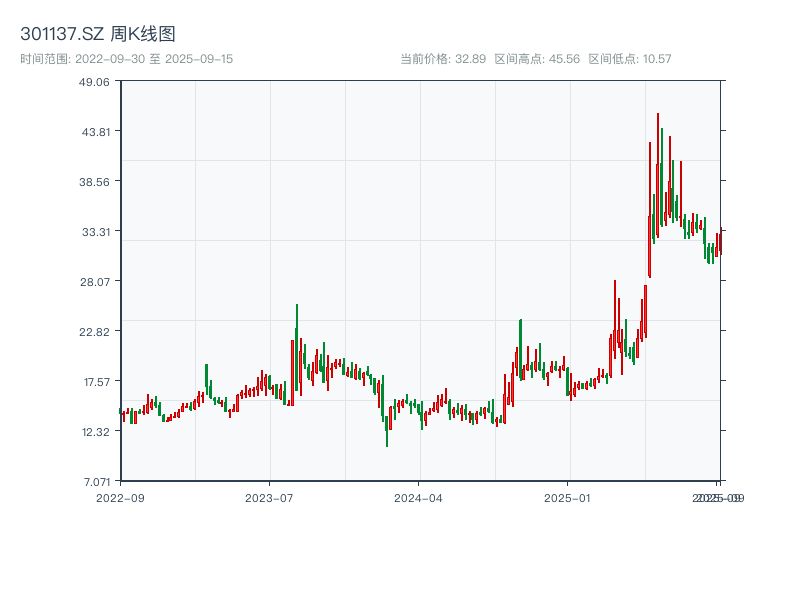Viewport: 800px width, 600px height.
Task: Click y-axis label 38.56
Action: click(94, 182)
